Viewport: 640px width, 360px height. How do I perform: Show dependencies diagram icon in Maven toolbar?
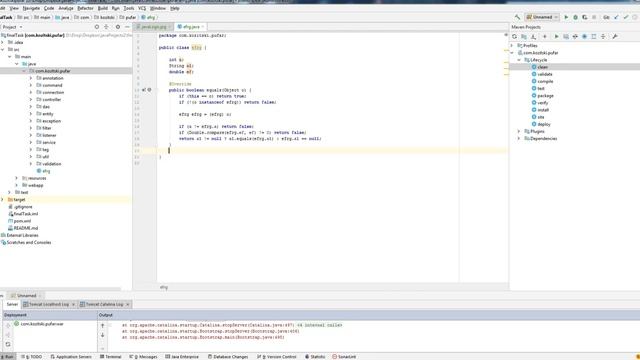coord(593,37)
